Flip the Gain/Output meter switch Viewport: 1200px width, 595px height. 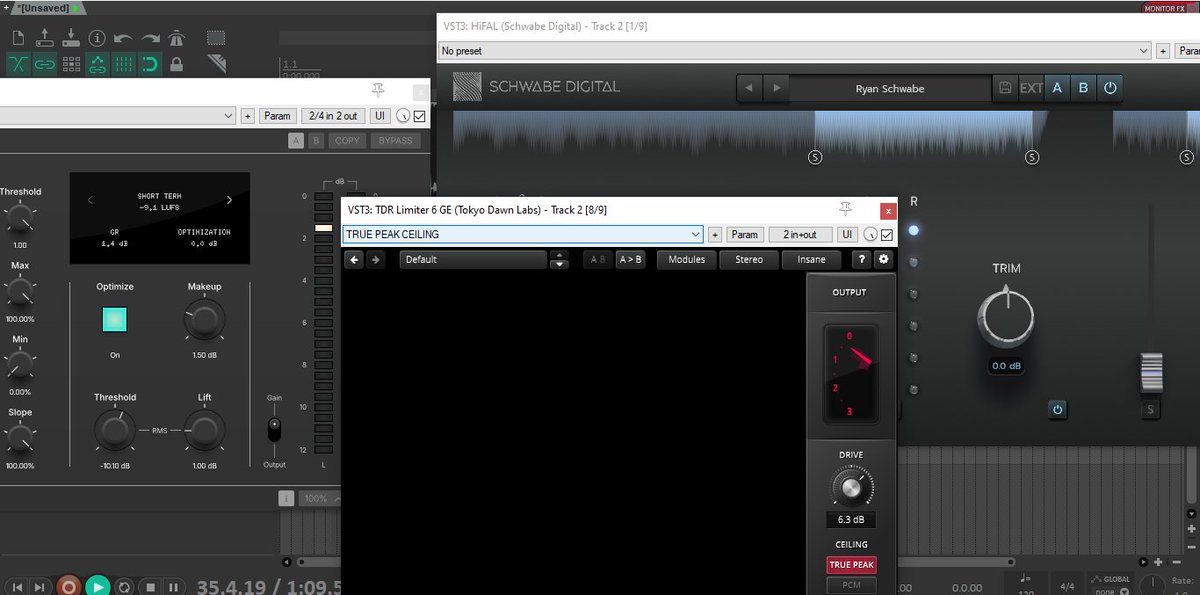[x=274, y=430]
